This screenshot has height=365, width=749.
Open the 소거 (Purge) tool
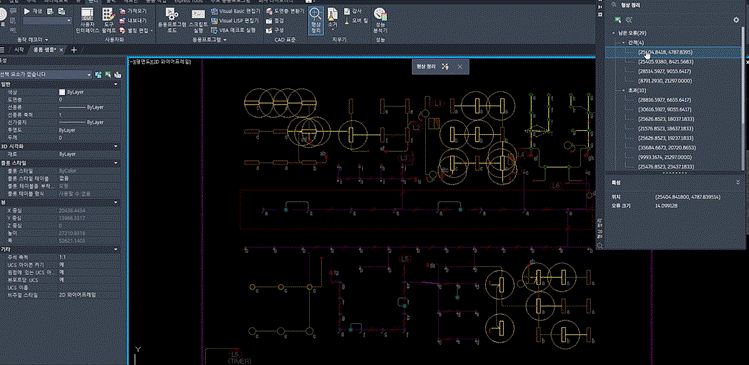(x=333, y=20)
